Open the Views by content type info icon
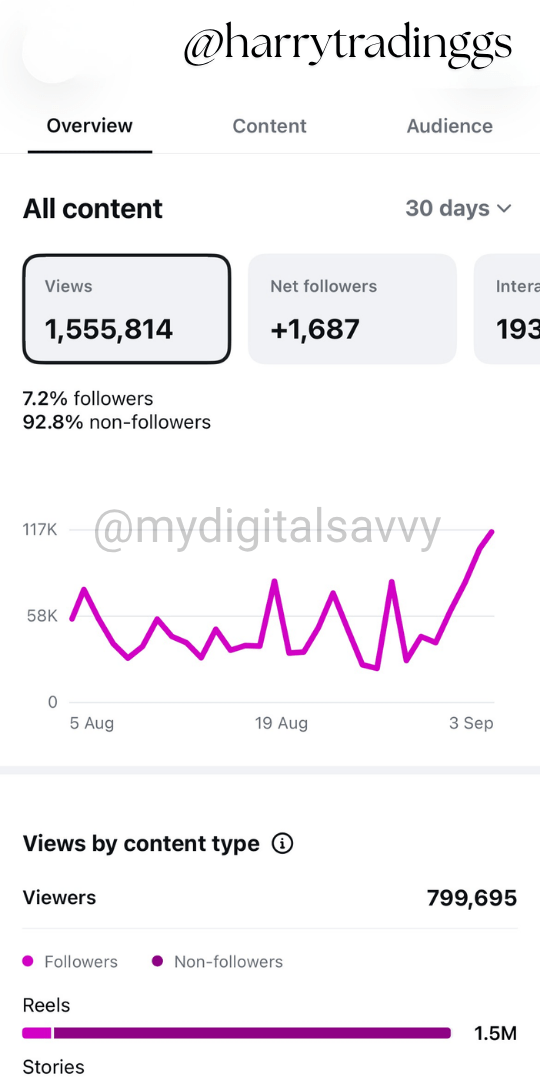 coord(282,843)
